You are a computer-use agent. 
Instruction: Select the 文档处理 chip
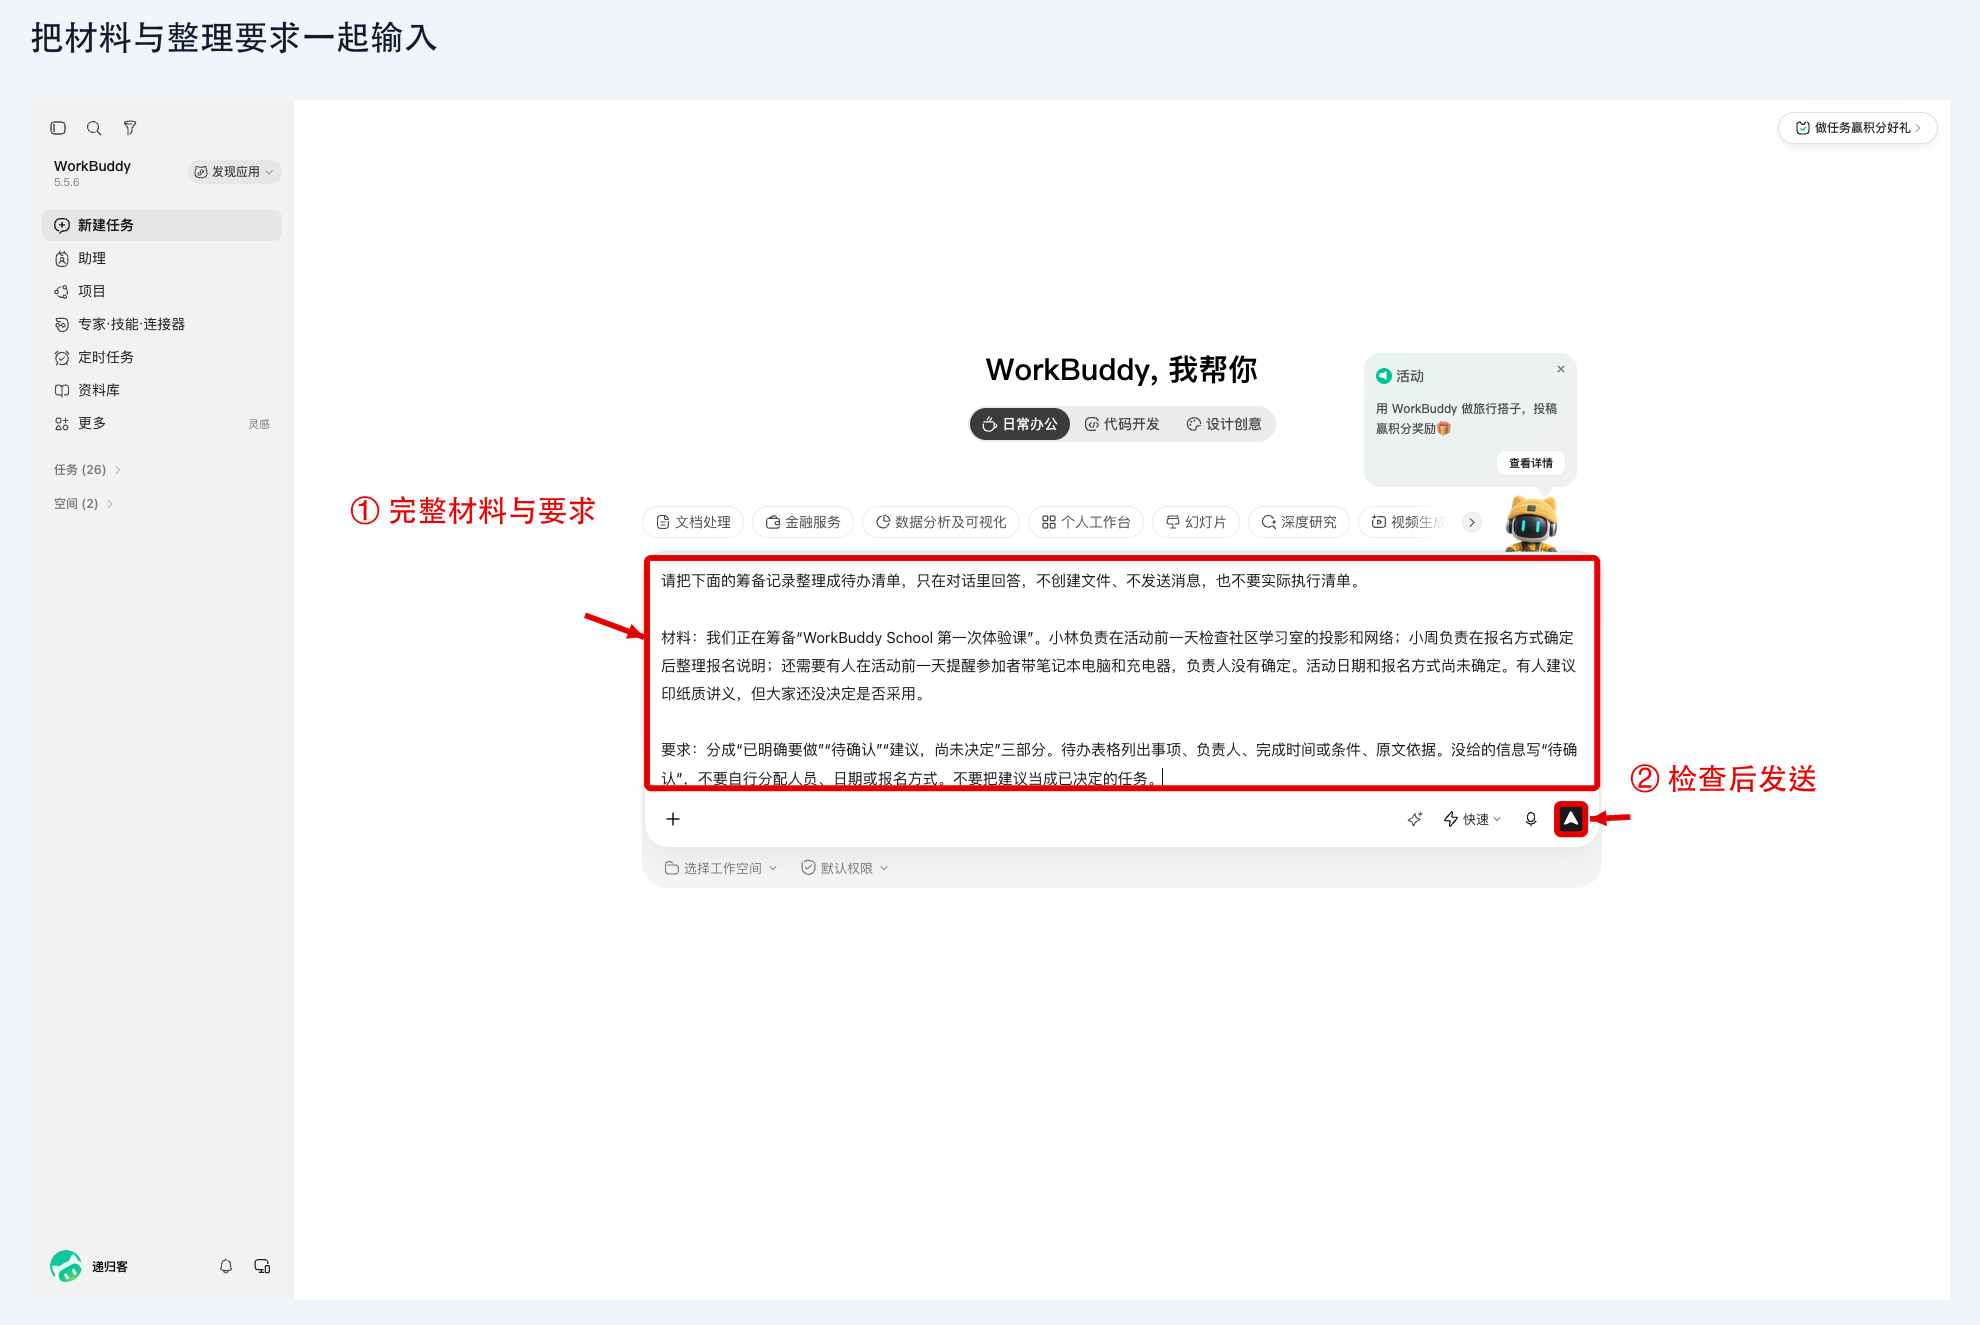[x=693, y=522]
